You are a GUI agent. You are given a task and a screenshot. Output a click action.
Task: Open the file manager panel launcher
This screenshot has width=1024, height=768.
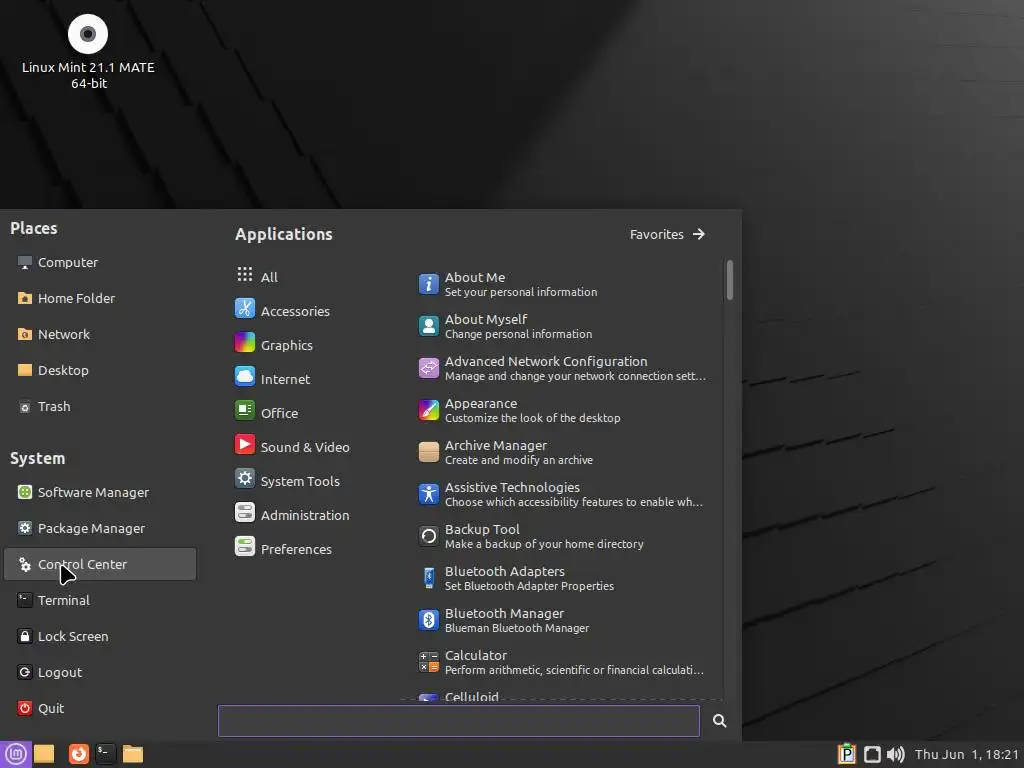tap(133, 754)
